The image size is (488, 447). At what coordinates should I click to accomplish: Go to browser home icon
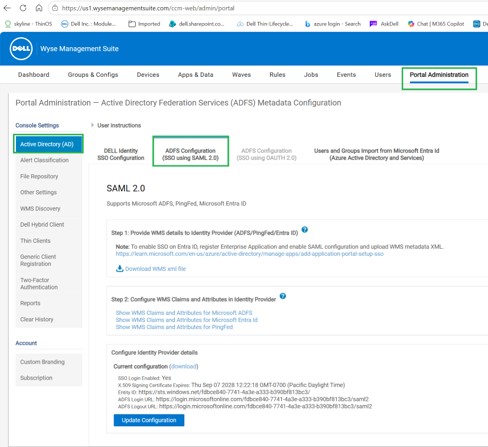(39, 8)
